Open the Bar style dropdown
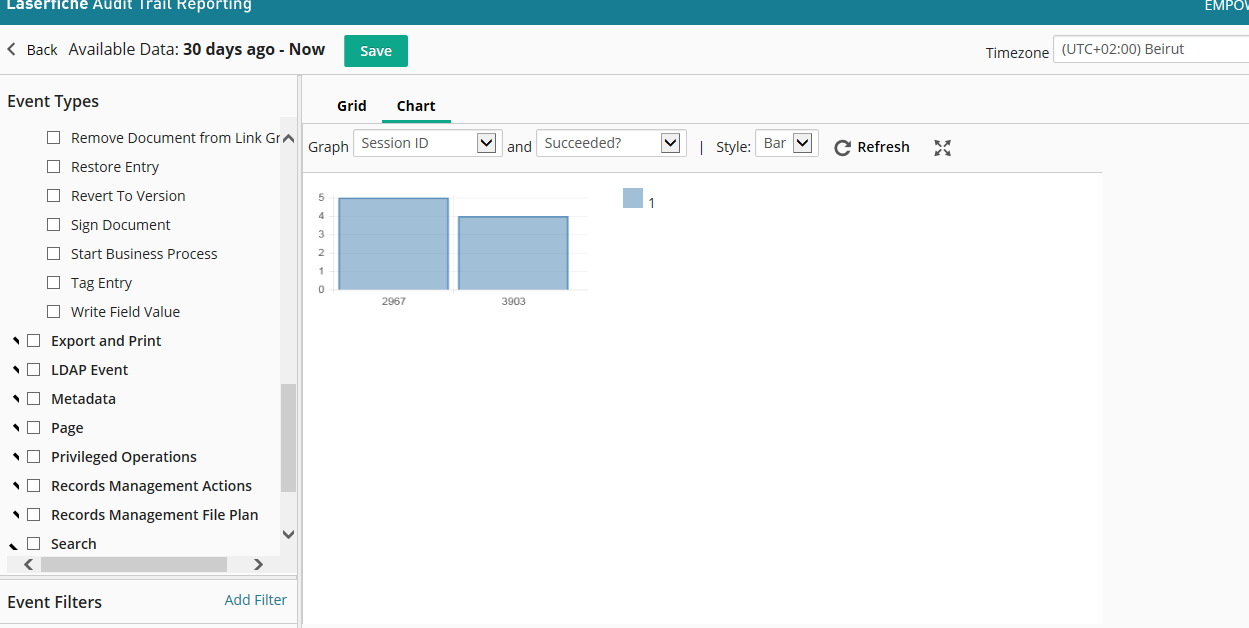1249x628 pixels. (x=787, y=143)
